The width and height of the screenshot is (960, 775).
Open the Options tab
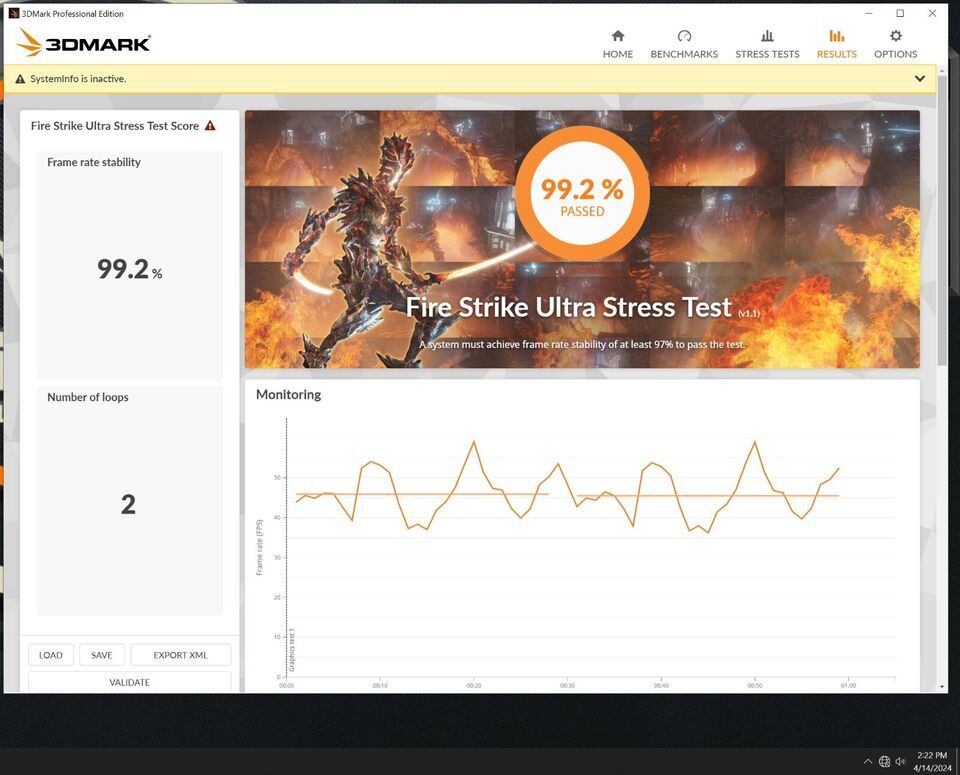click(x=895, y=44)
